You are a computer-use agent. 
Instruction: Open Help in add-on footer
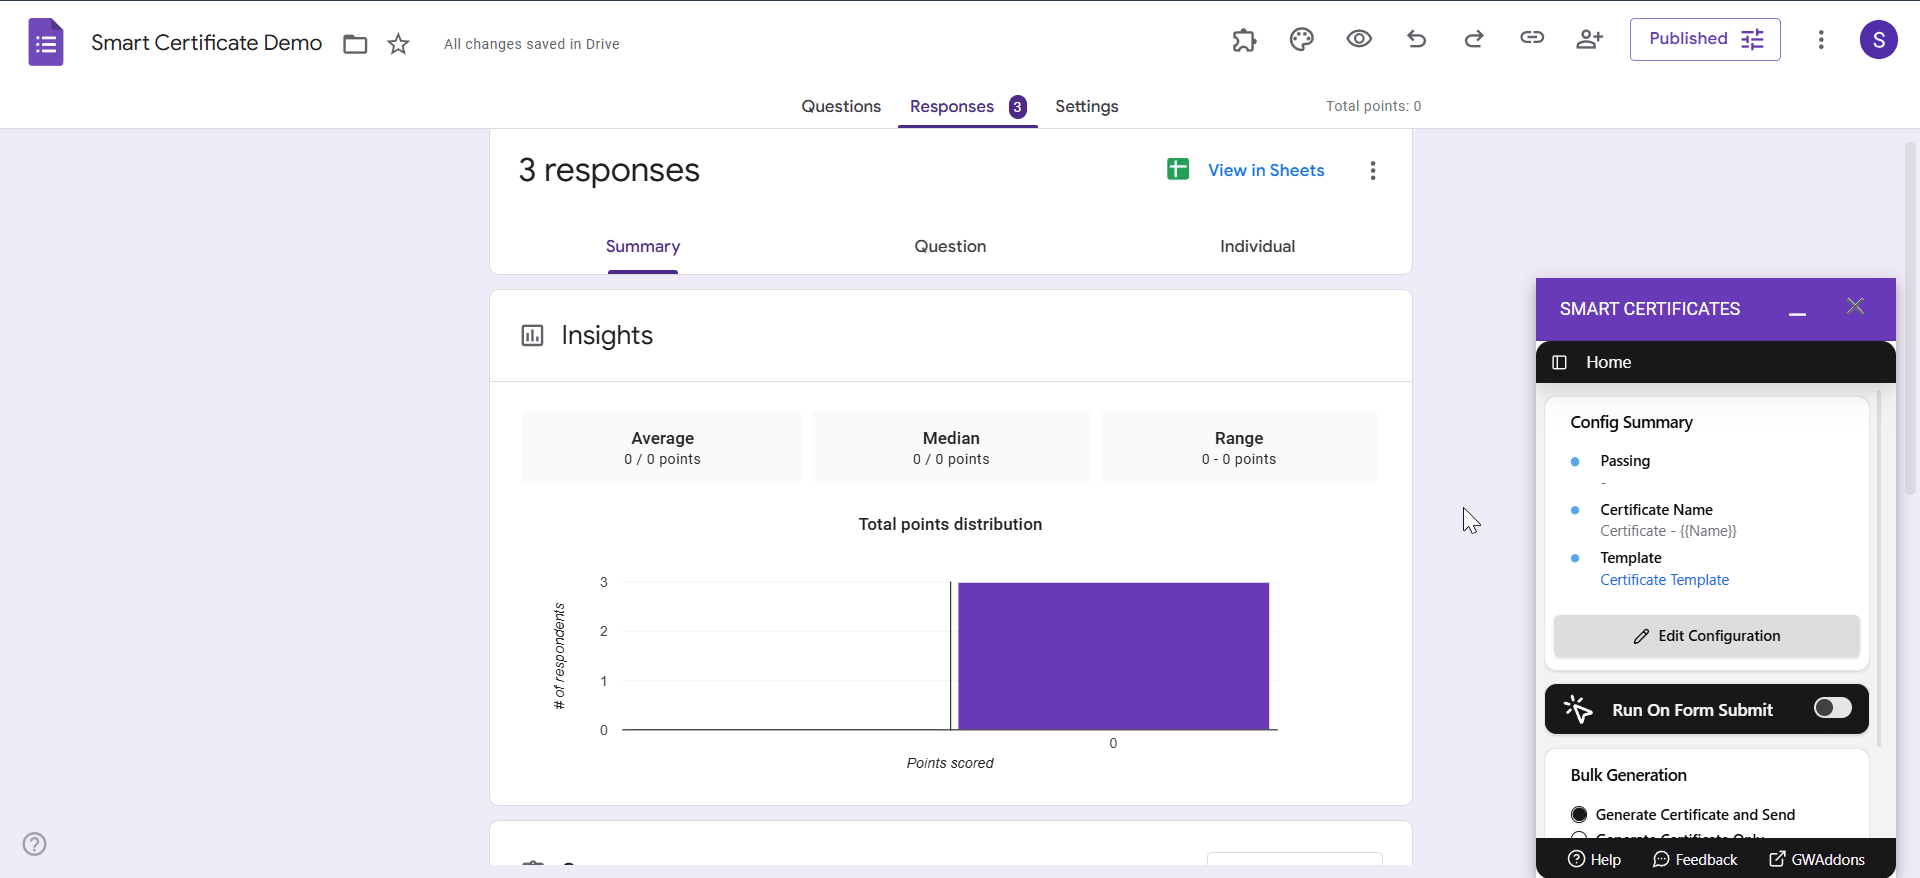point(1594,859)
